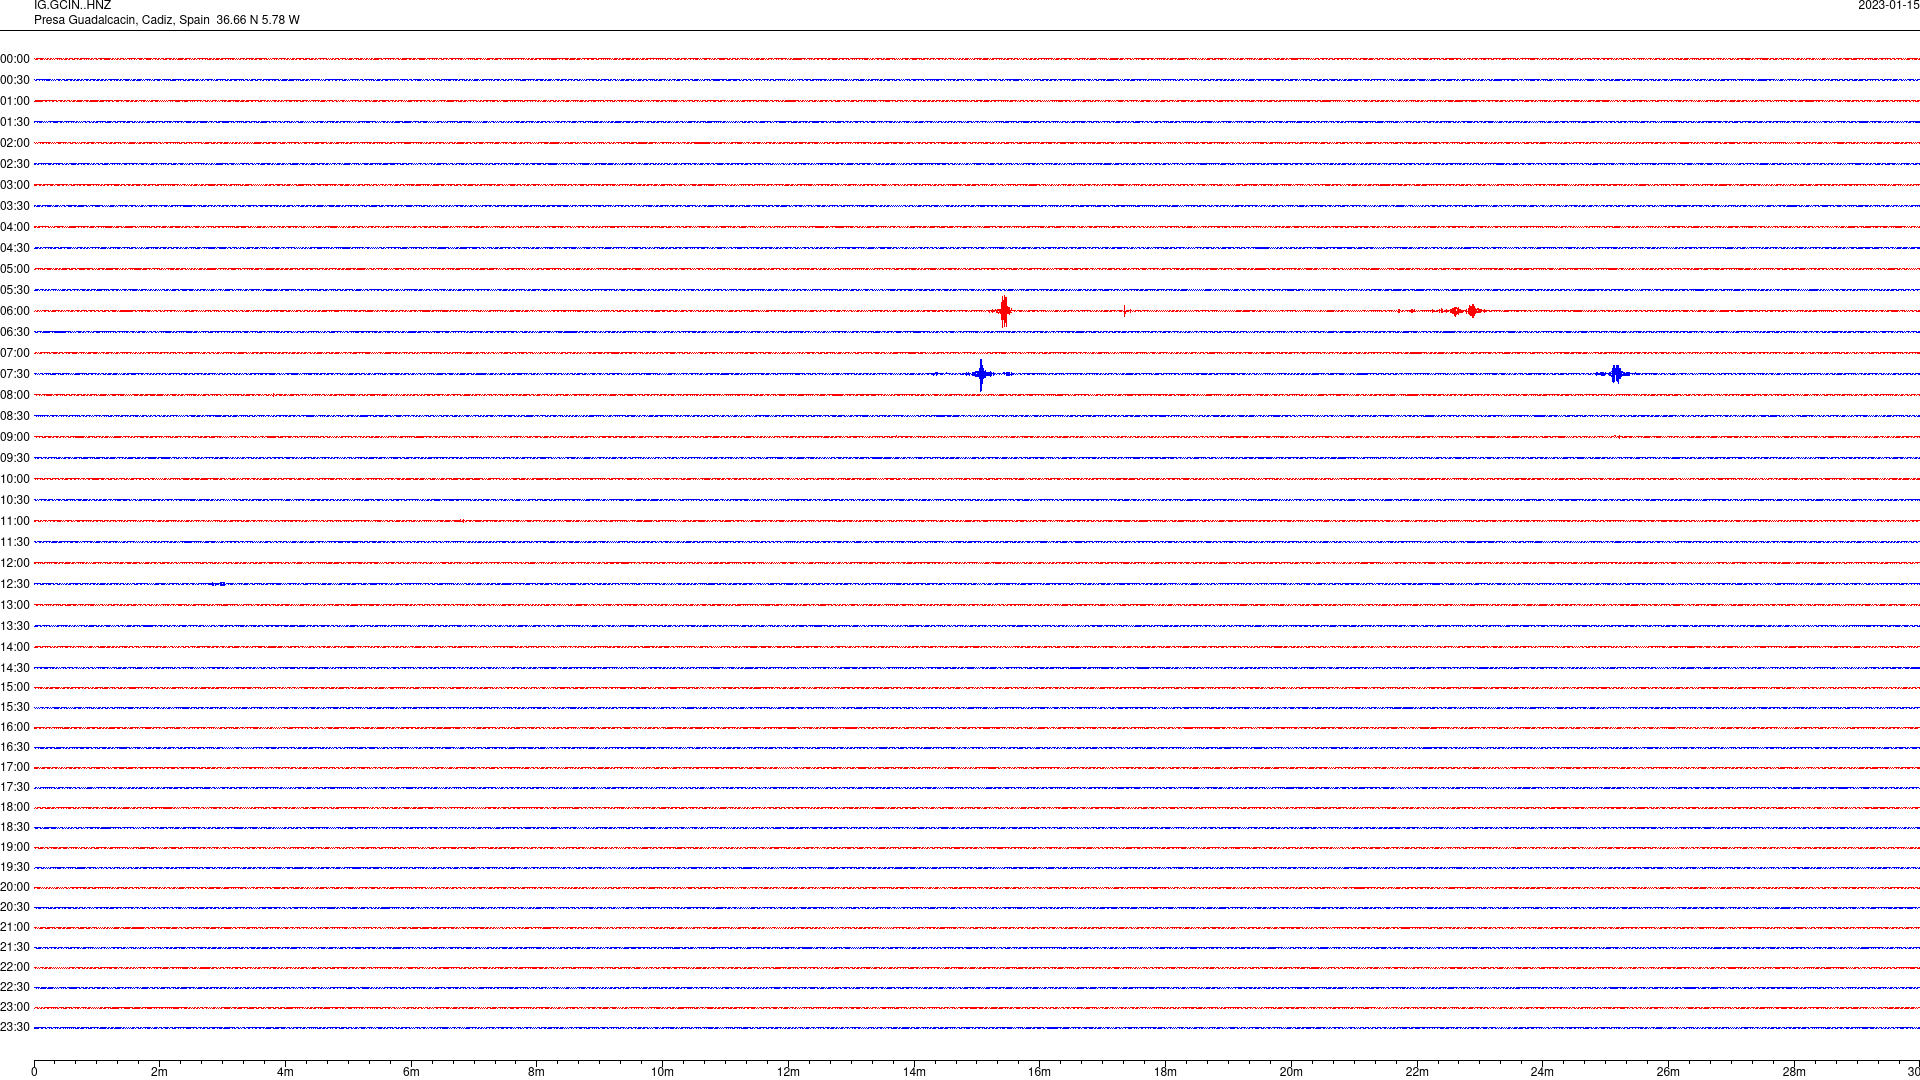Click the 0 axis origin label
The width and height of the screenshot is (1920, 1080).
[x=34, y=1072]
